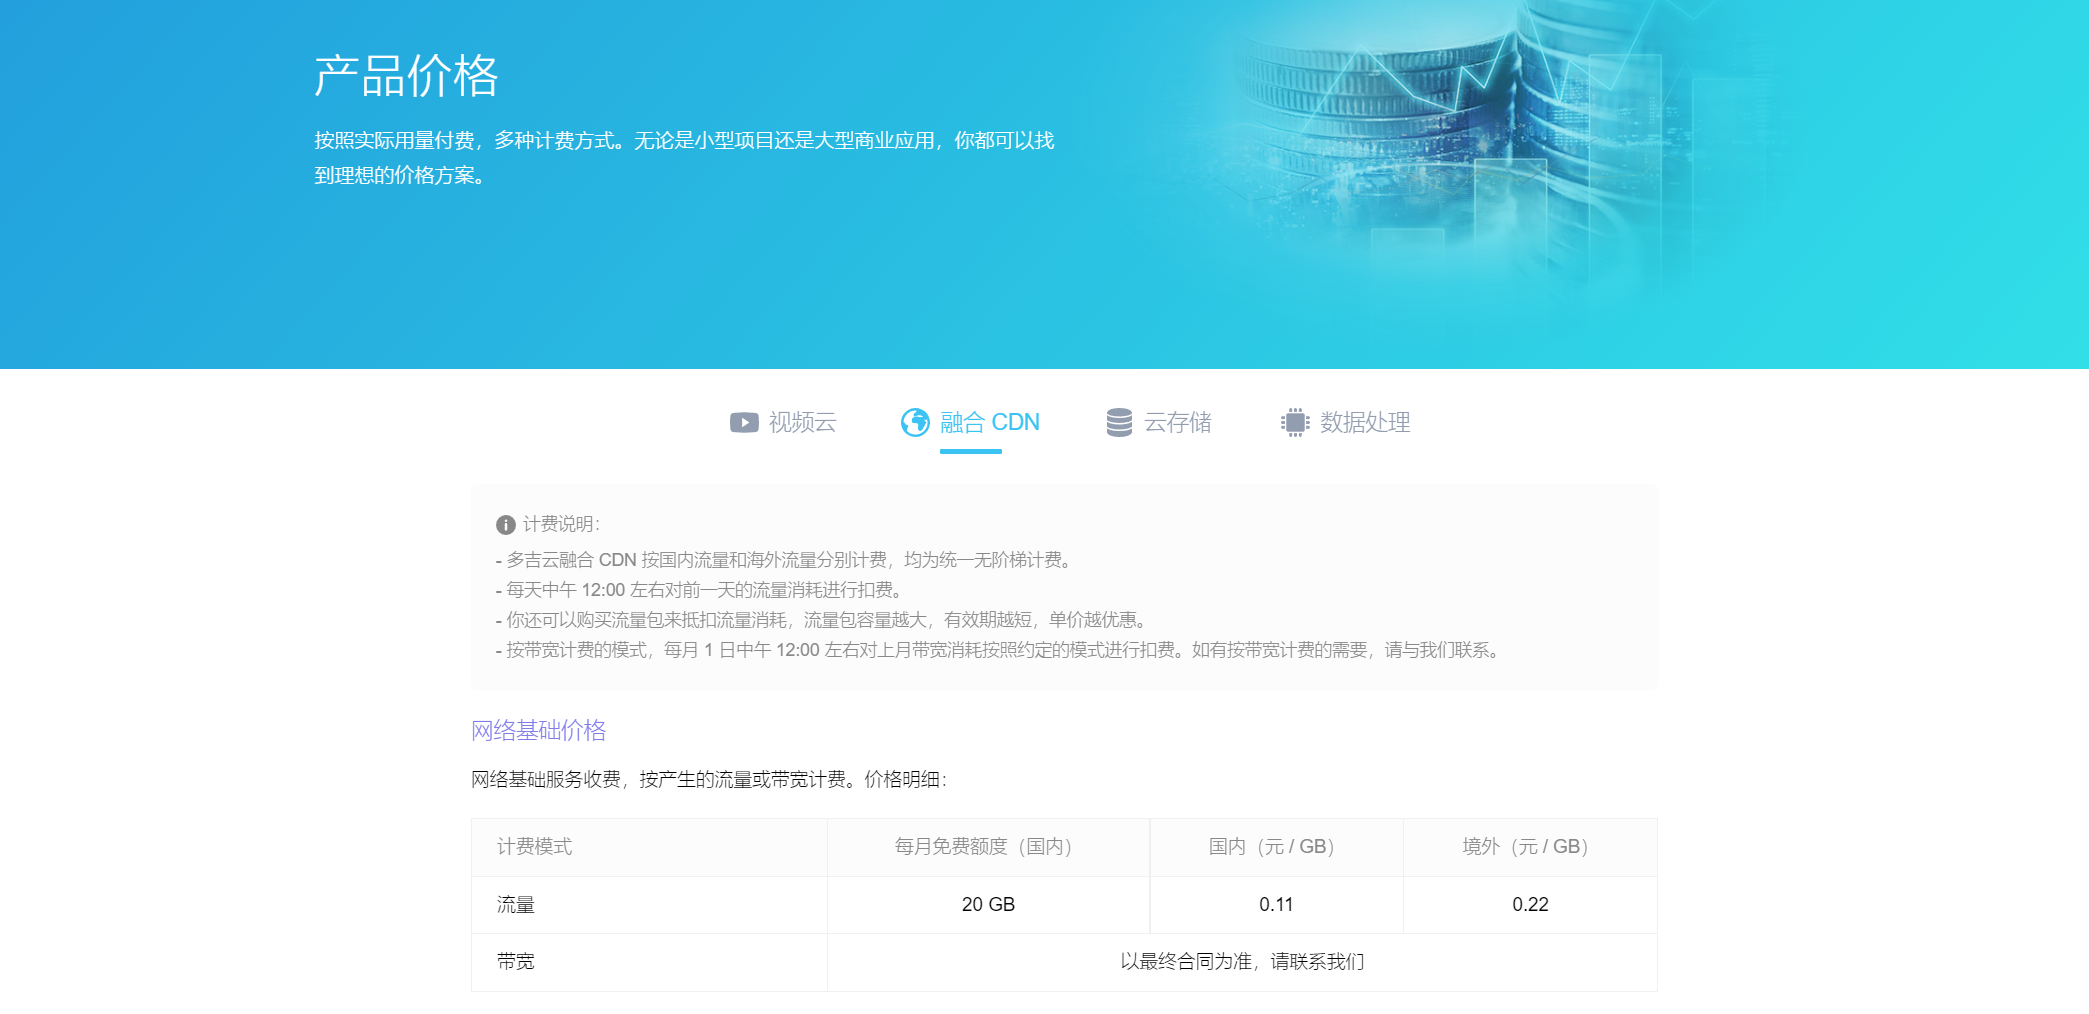Click the 网络基础价格 section heading
The width and height of the screenshot is (2089, 1014).
pyautogui.click(x=538, y=731)
